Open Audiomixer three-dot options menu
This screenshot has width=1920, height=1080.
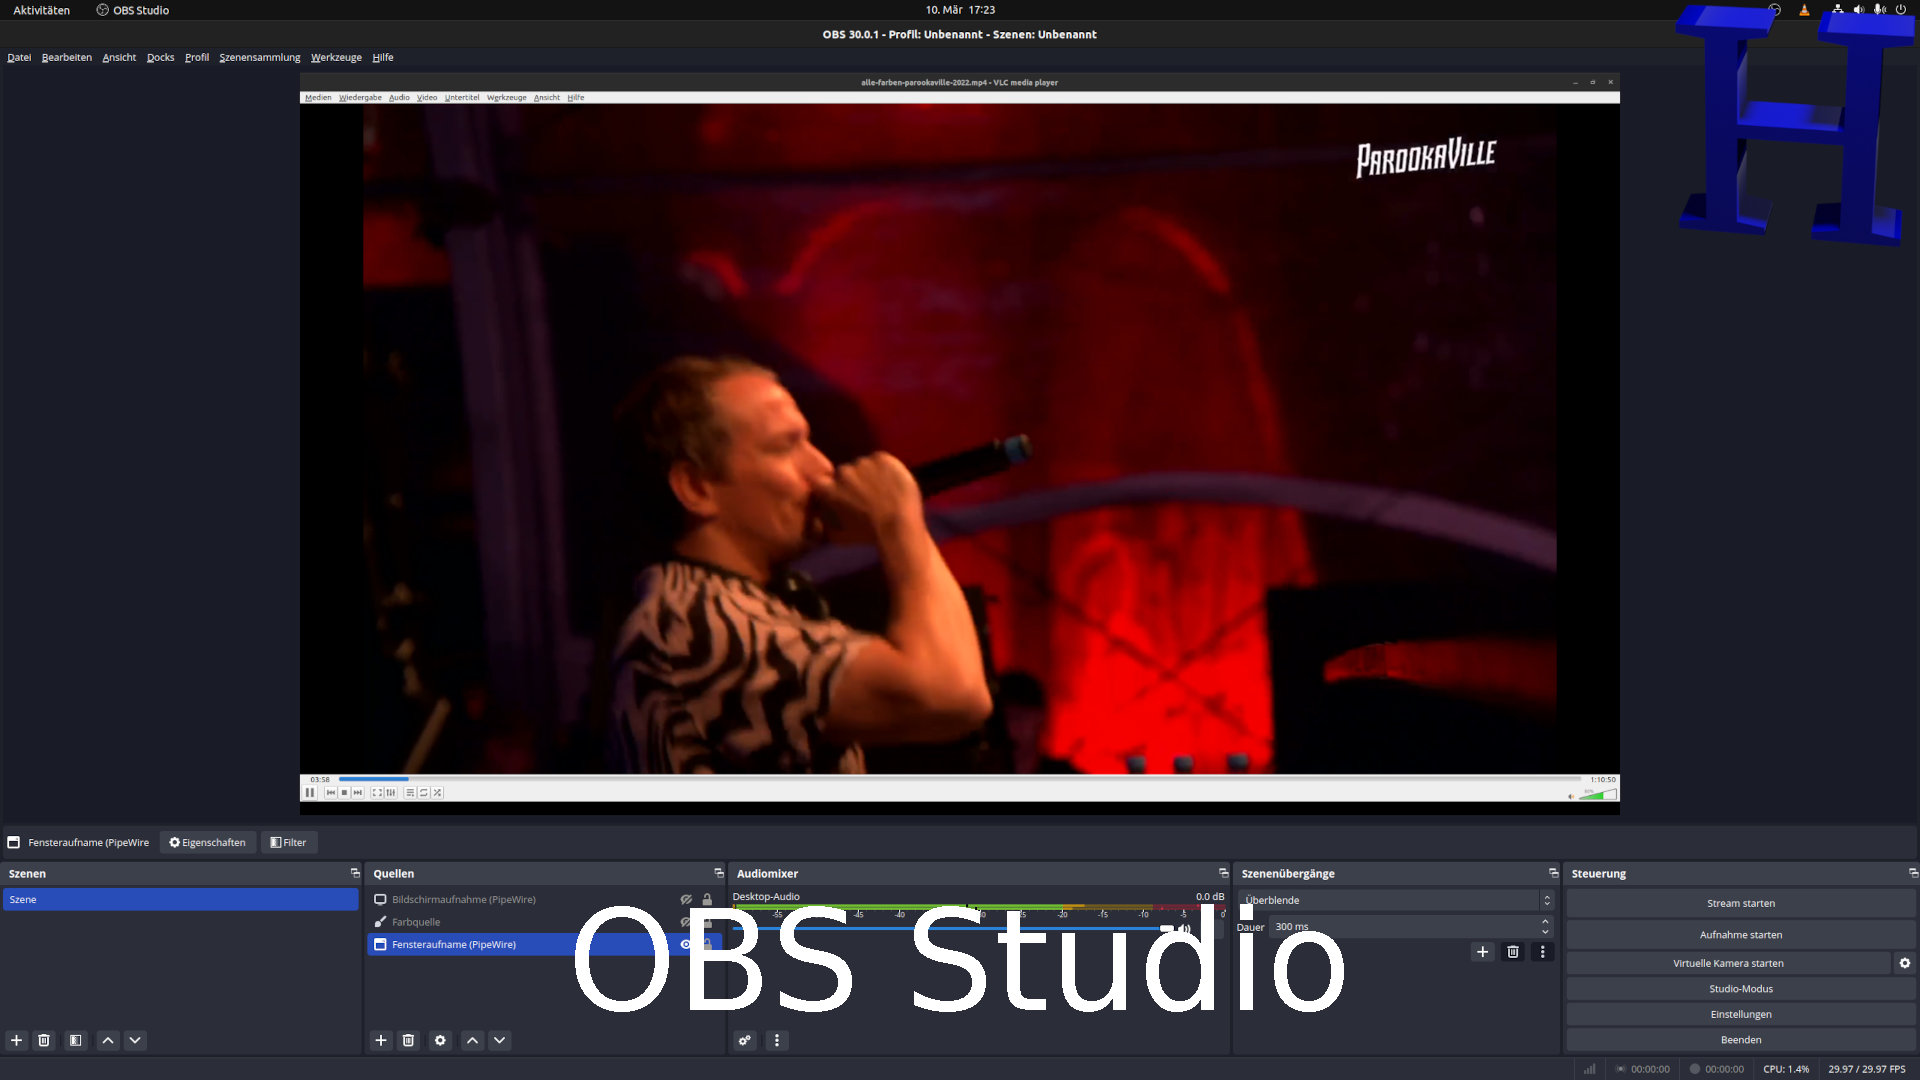(x=777, y=1040)
